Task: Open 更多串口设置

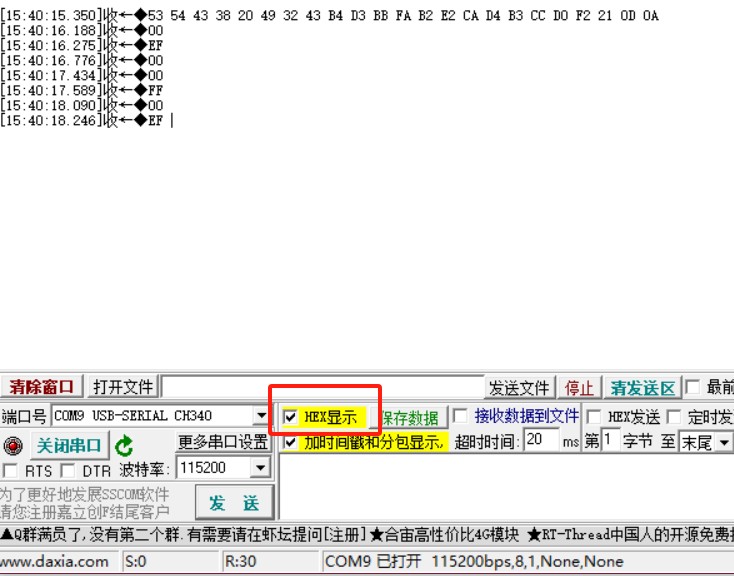Action: click(223, 442)
